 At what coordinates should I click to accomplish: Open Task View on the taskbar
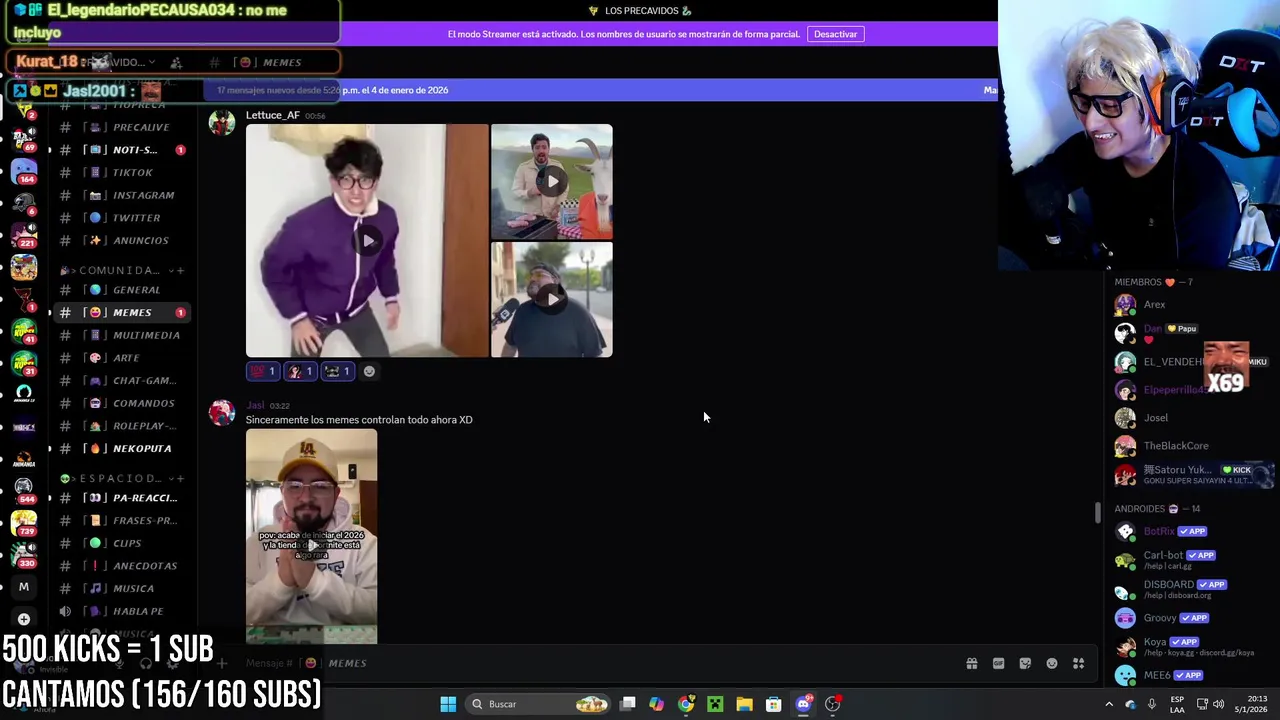coord(627,704)
